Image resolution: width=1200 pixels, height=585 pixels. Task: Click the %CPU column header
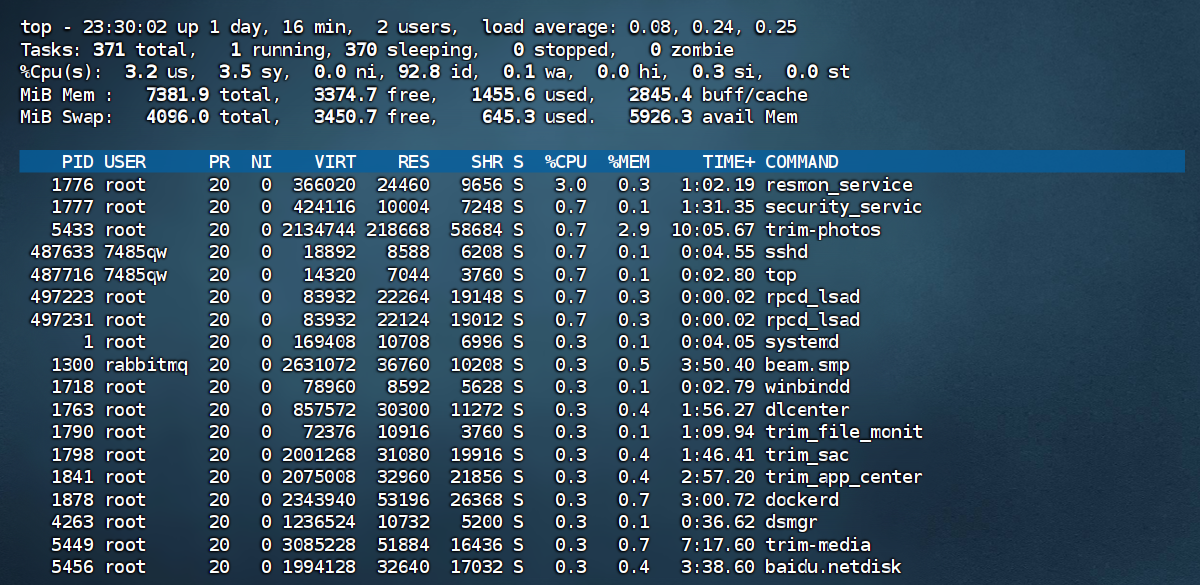click(566, 162)
